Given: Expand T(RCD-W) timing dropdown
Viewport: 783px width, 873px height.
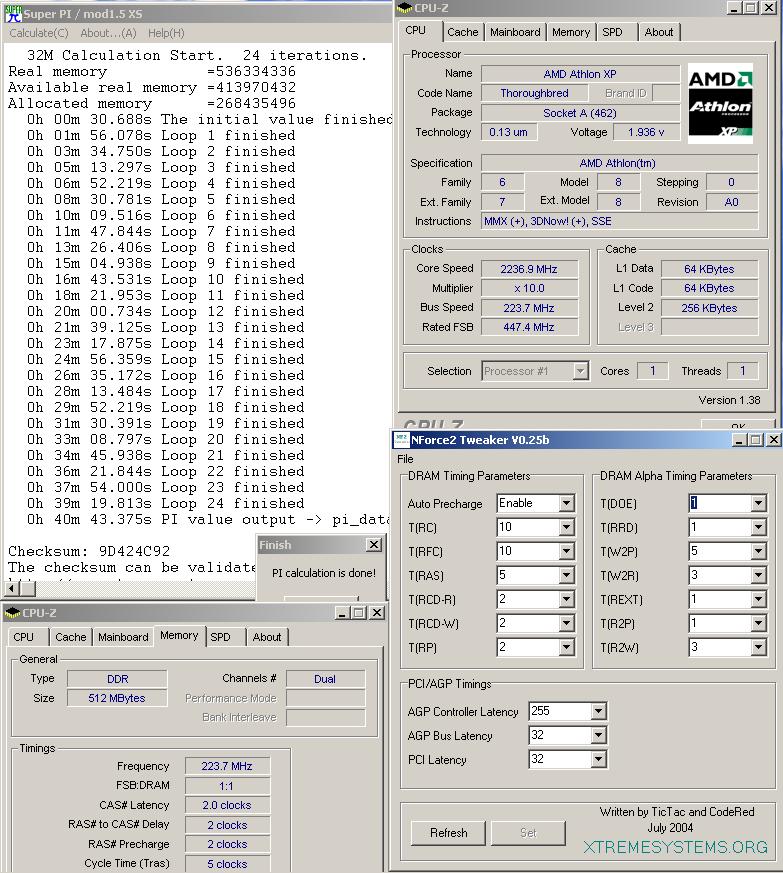Looking at the screenshot, I should pos(566,623).
